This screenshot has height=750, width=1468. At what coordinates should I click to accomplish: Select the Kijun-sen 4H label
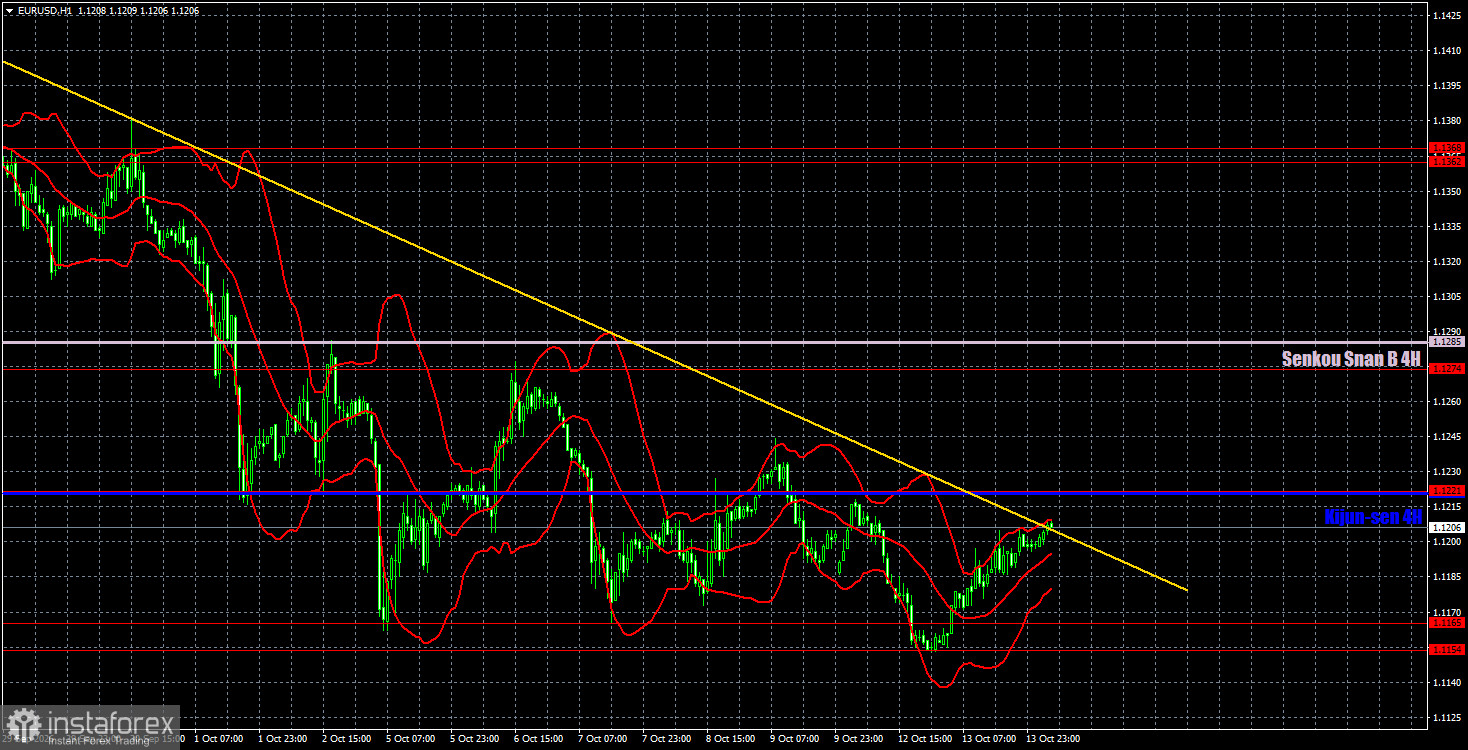click(1373, 517)
